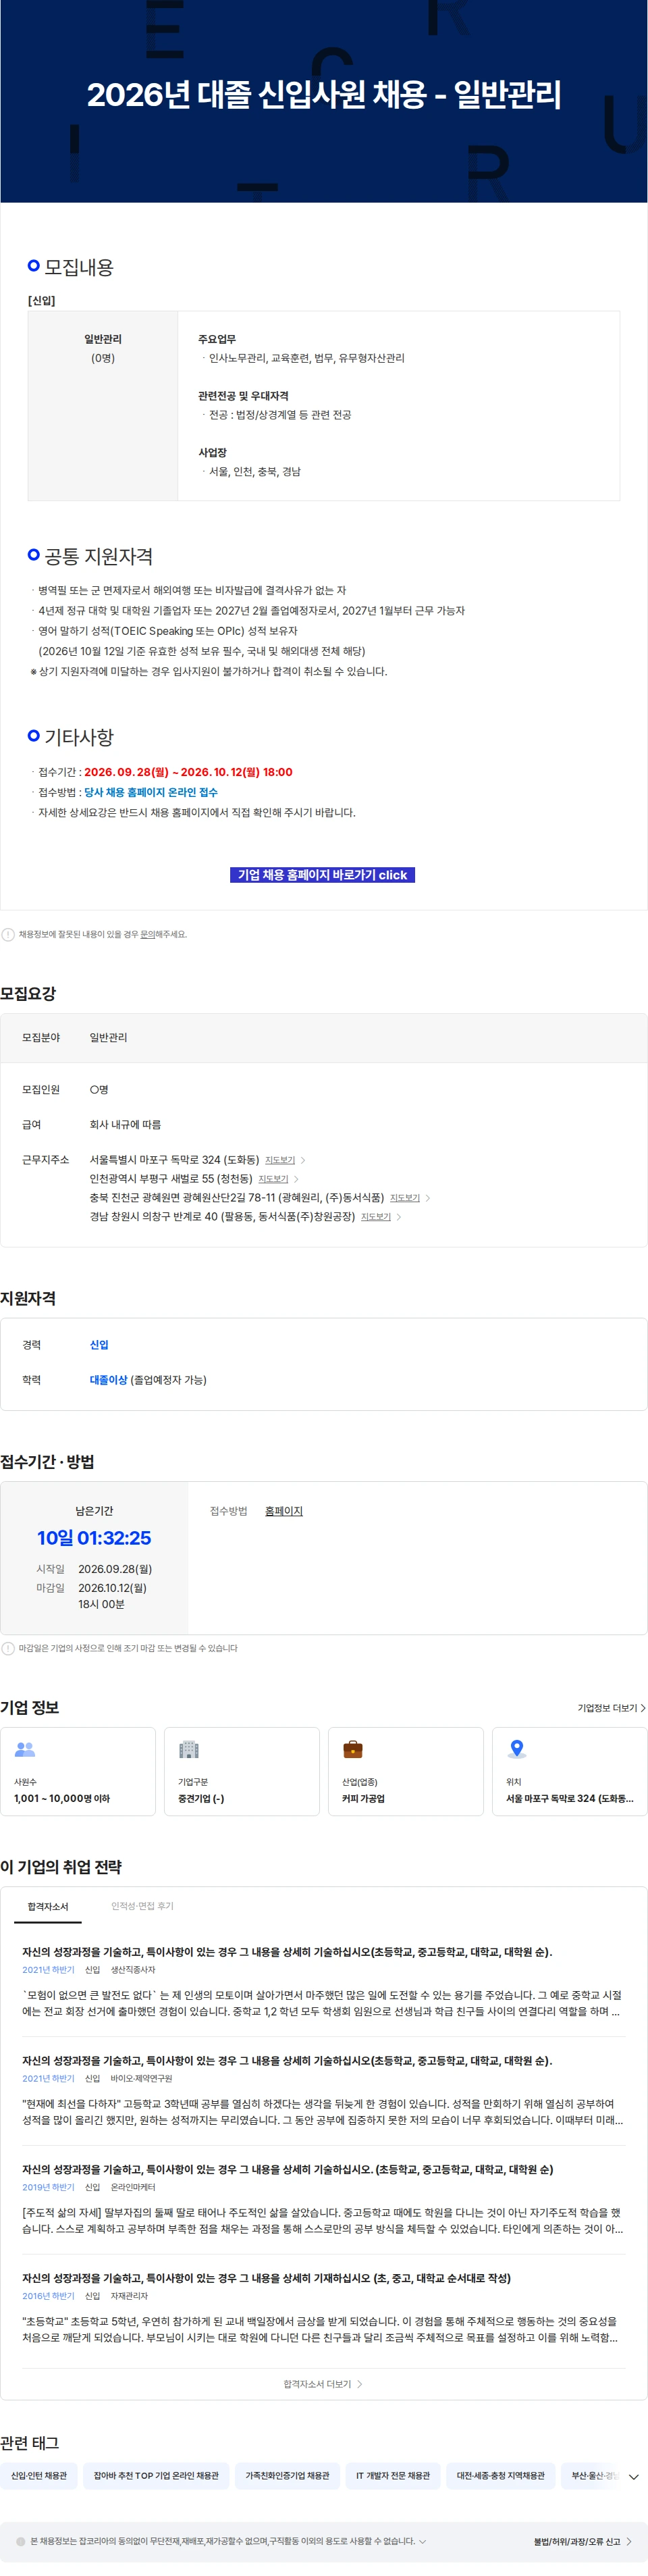
Task: Click the 기업구분 building icon
Action: coord(189,1749)
